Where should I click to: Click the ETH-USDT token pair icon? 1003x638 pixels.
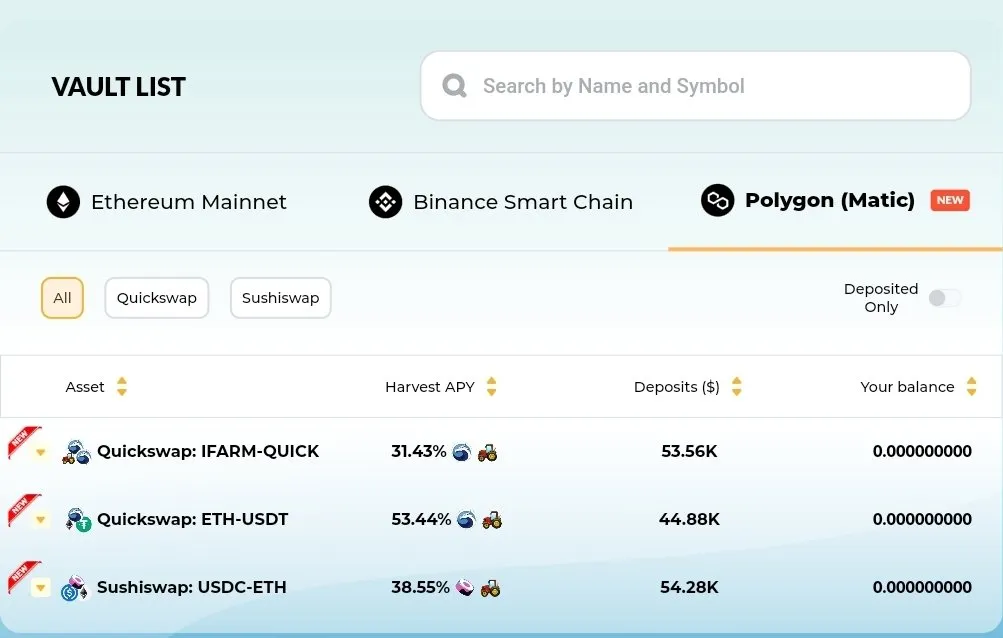pyautogui.click(x=78, y=520)
